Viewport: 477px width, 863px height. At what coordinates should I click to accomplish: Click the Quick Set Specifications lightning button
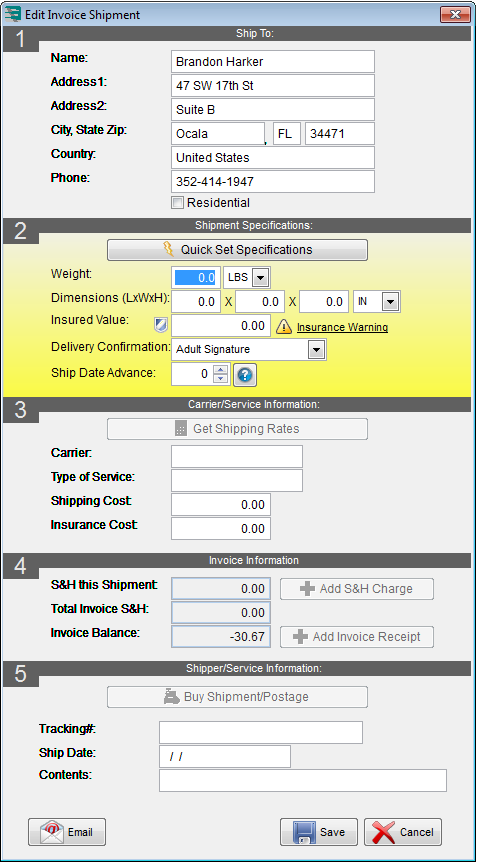[237, 250]
